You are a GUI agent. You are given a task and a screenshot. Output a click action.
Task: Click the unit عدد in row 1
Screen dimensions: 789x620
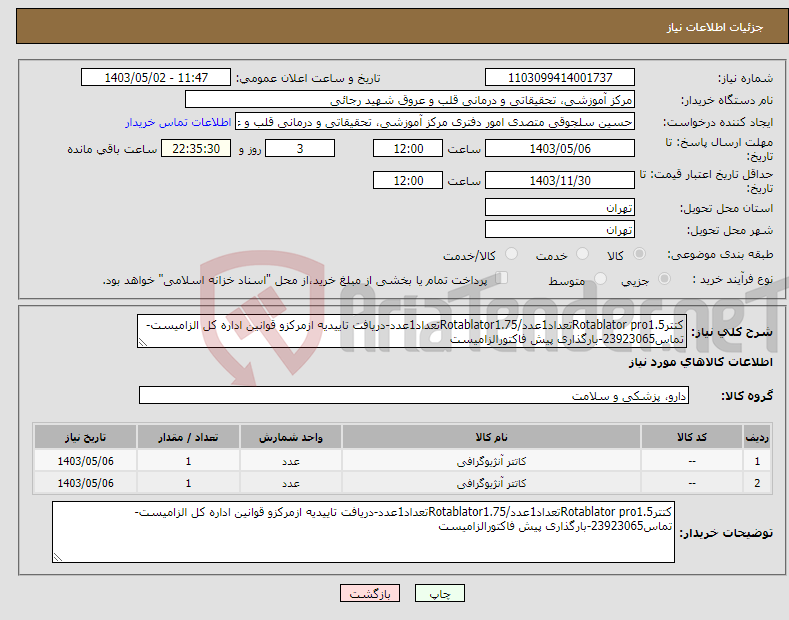tap(291, 461)
